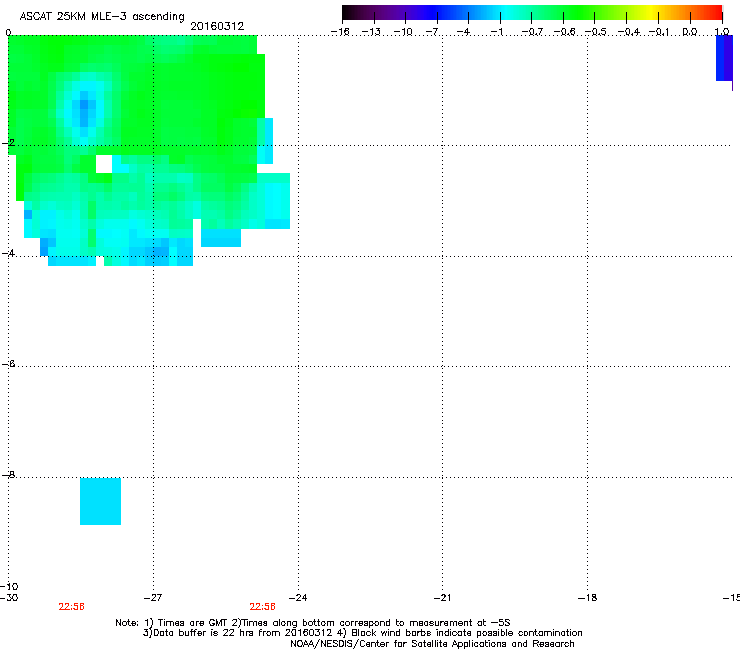Click the -8 latitude axis label
The image size is (740, 650).
8,474
